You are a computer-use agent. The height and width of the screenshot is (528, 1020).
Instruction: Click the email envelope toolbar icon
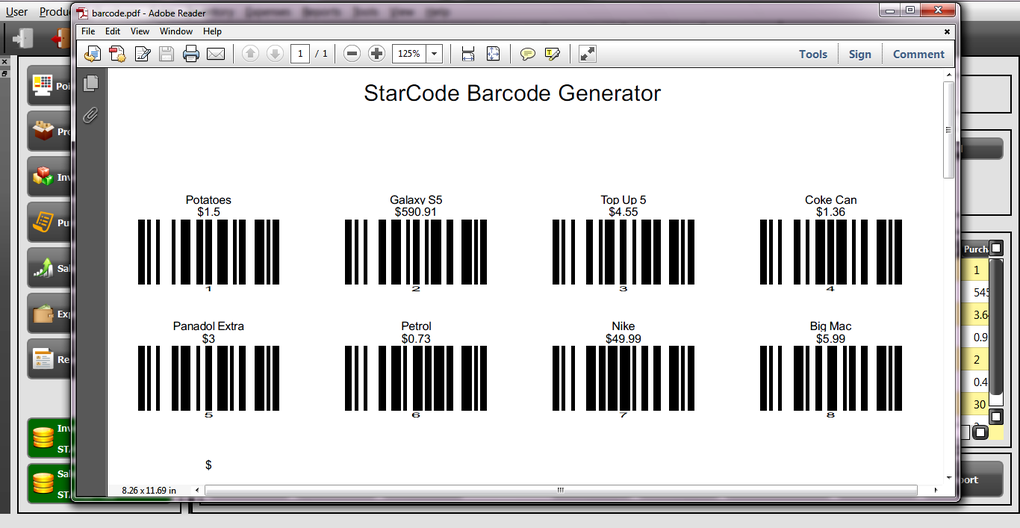[215, 54]
